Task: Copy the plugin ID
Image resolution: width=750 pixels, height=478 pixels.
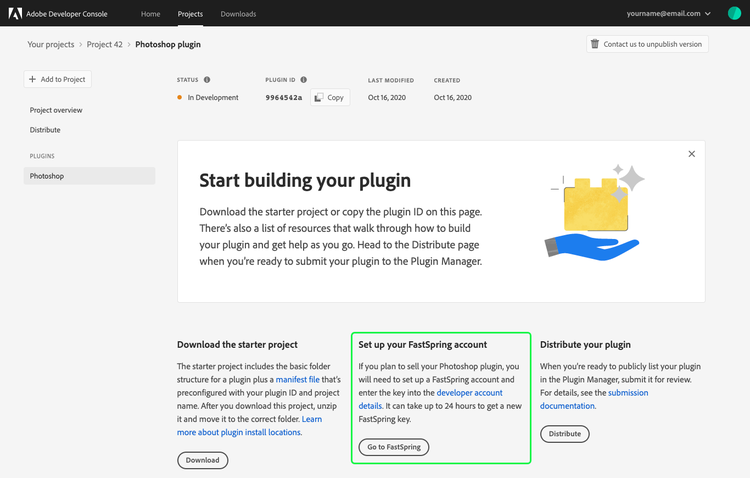Action: tap(329, 98)
